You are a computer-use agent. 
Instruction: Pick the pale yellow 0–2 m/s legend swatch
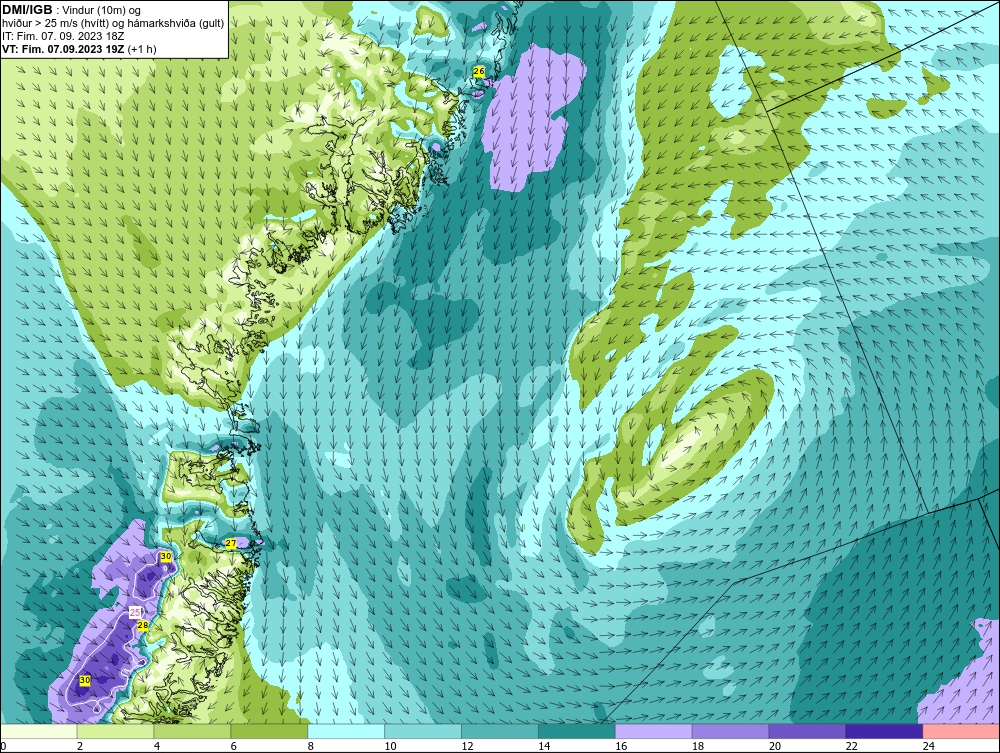[39, 731]
